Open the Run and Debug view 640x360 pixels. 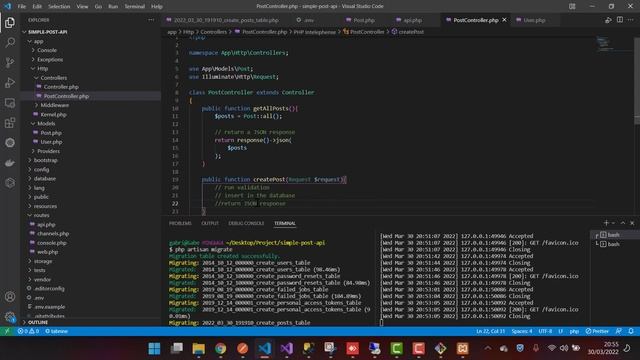10,82
